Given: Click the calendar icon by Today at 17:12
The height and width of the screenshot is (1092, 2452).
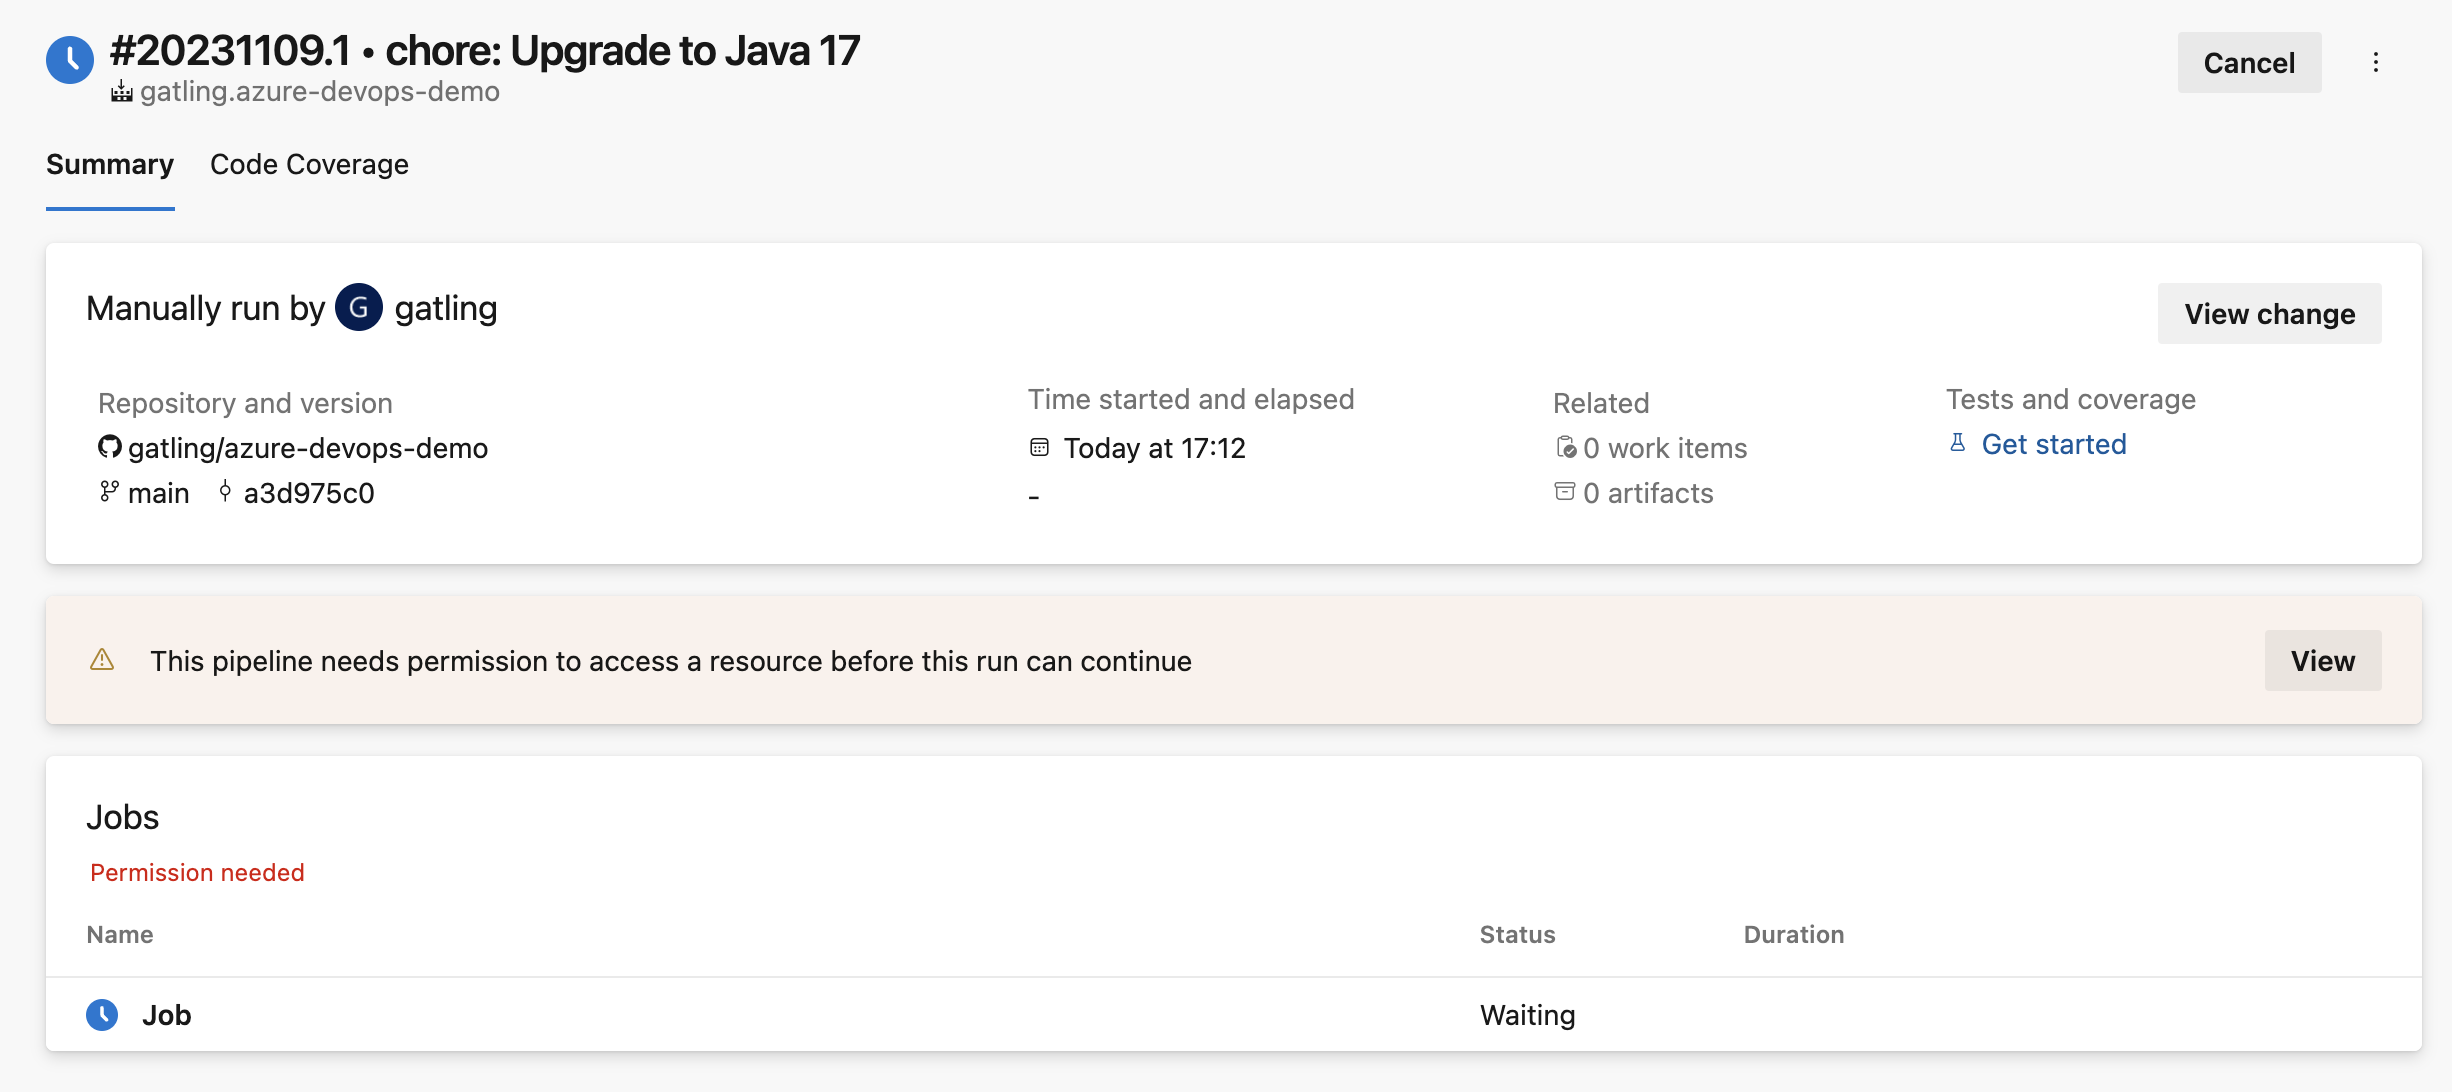Looking at the screenshot, I should 1040,447.
